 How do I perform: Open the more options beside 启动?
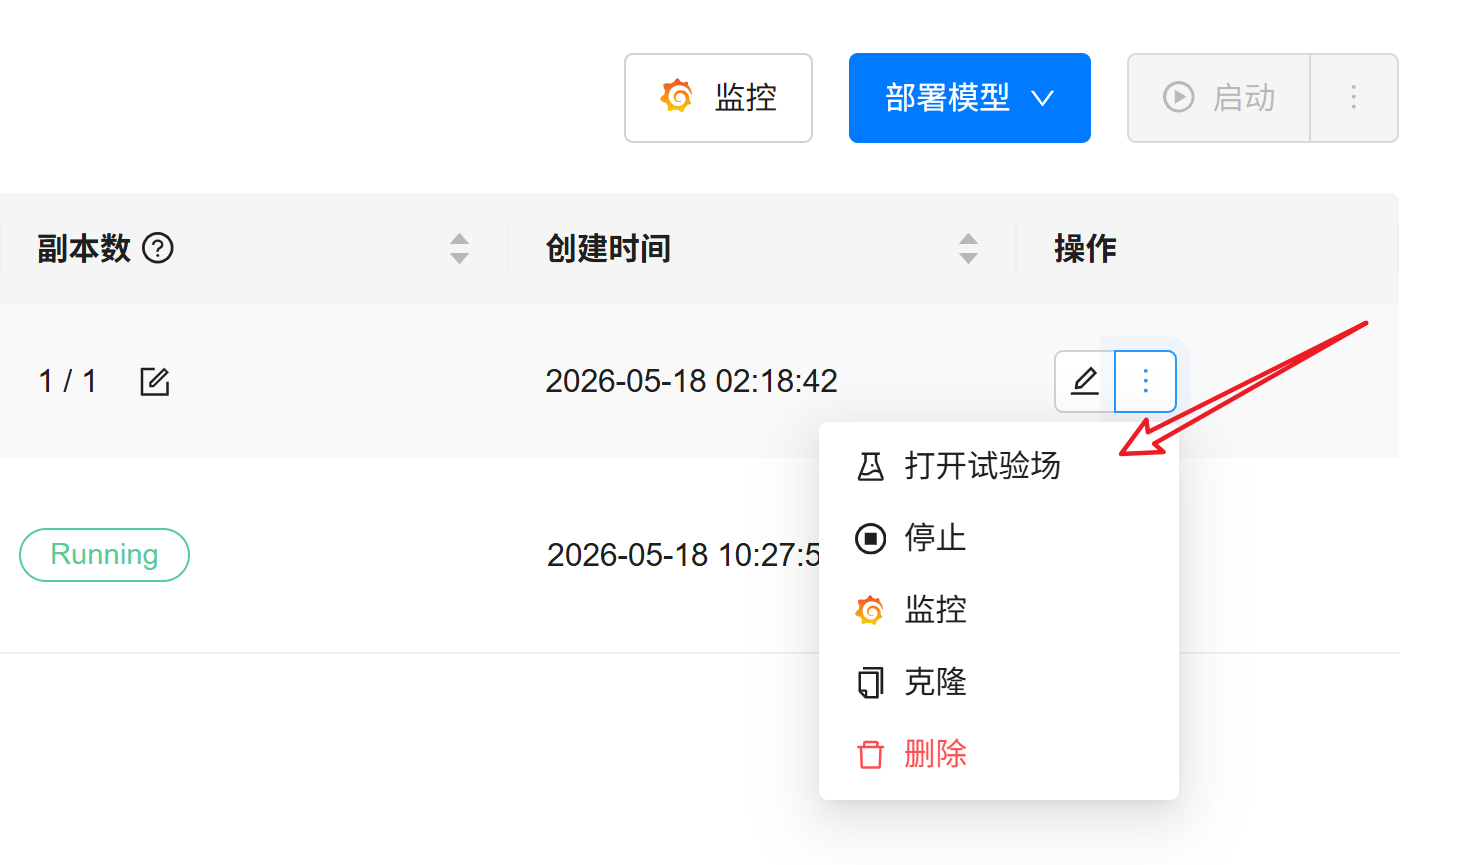[x=1354, y=98]
